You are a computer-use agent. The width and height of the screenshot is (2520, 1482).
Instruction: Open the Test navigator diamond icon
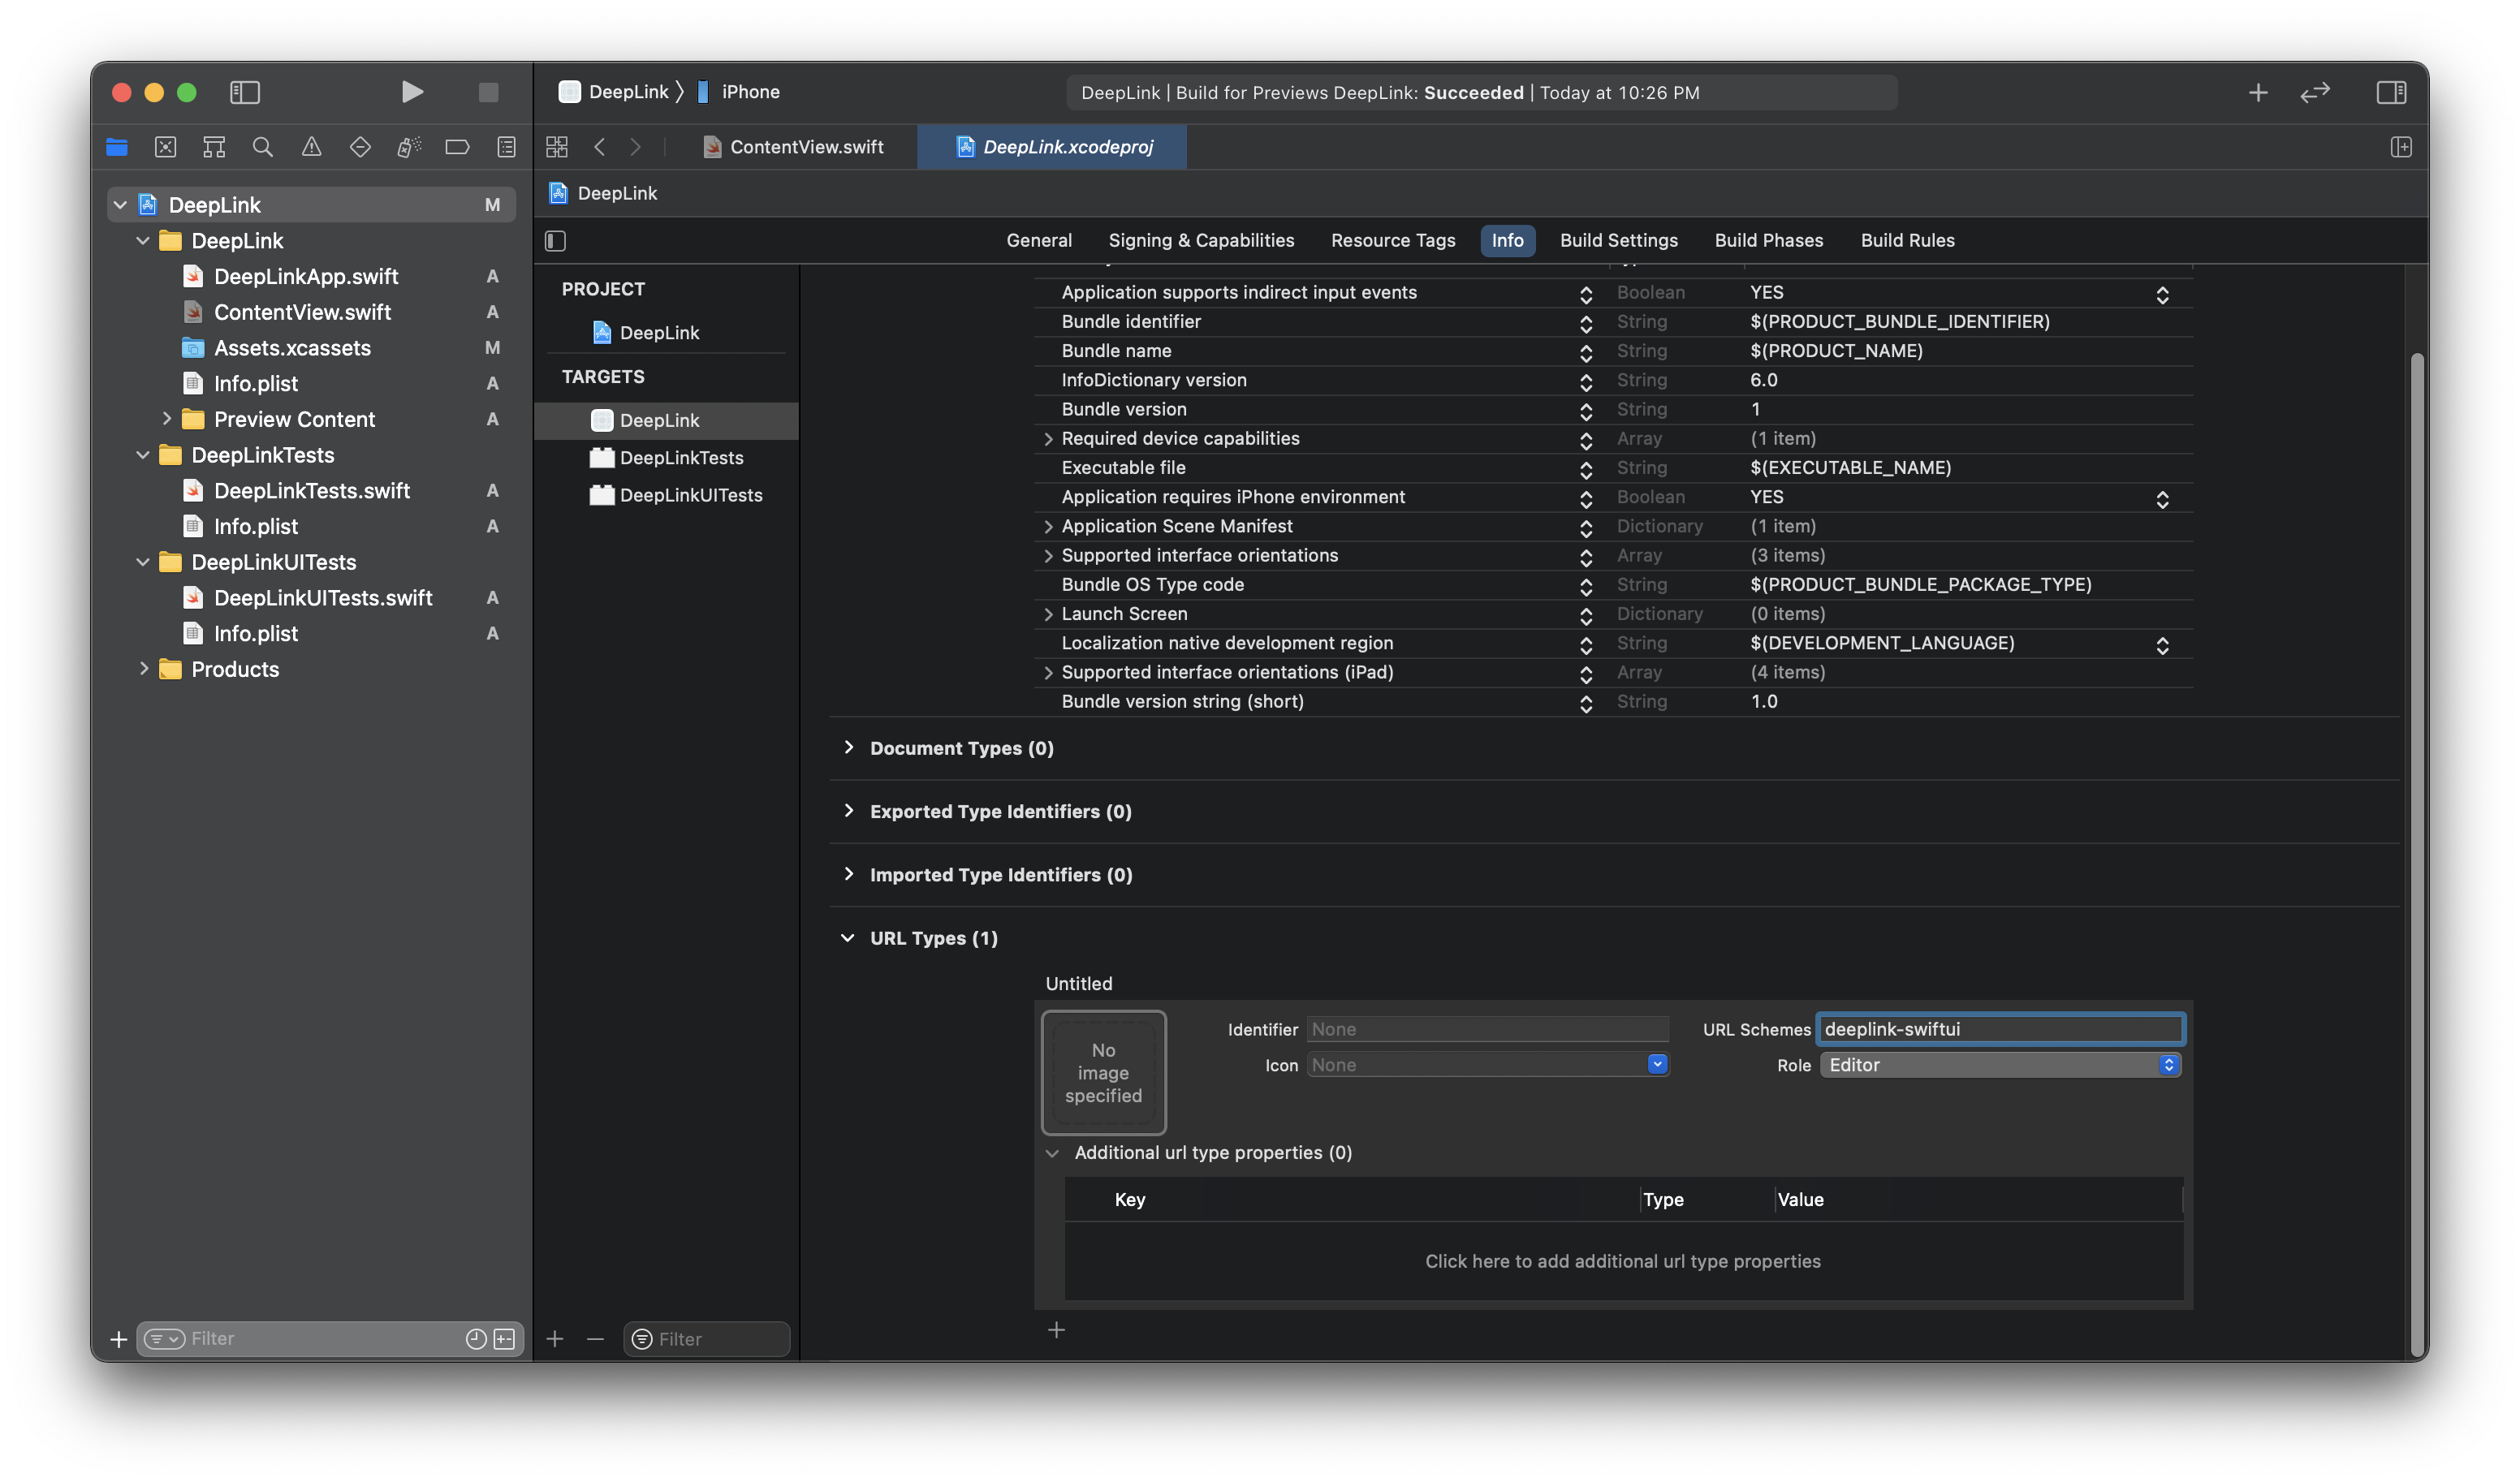360,147
